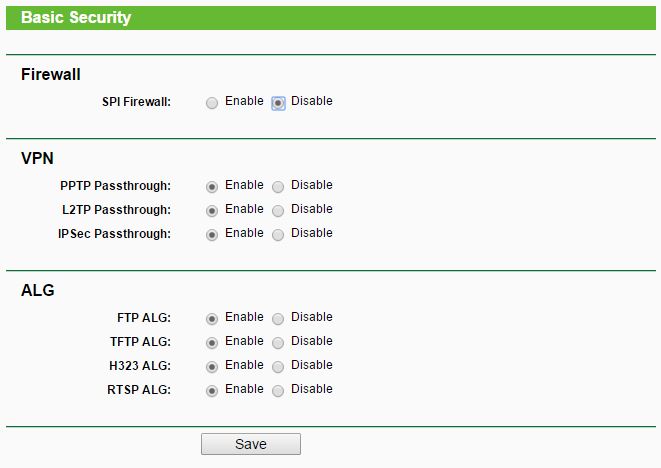The image size is (661, 468).
Task: Enable FTP ALG
Action: 212,319
